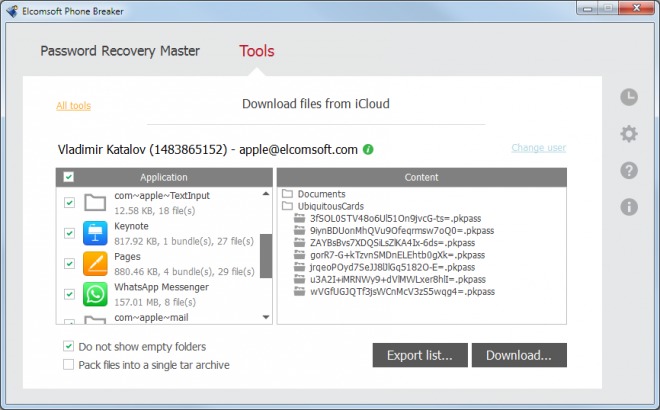Viewport: 660px width, 410px height.
Task: Uncheck the Keynote checkbox
Action: click(x=69, y=233)
